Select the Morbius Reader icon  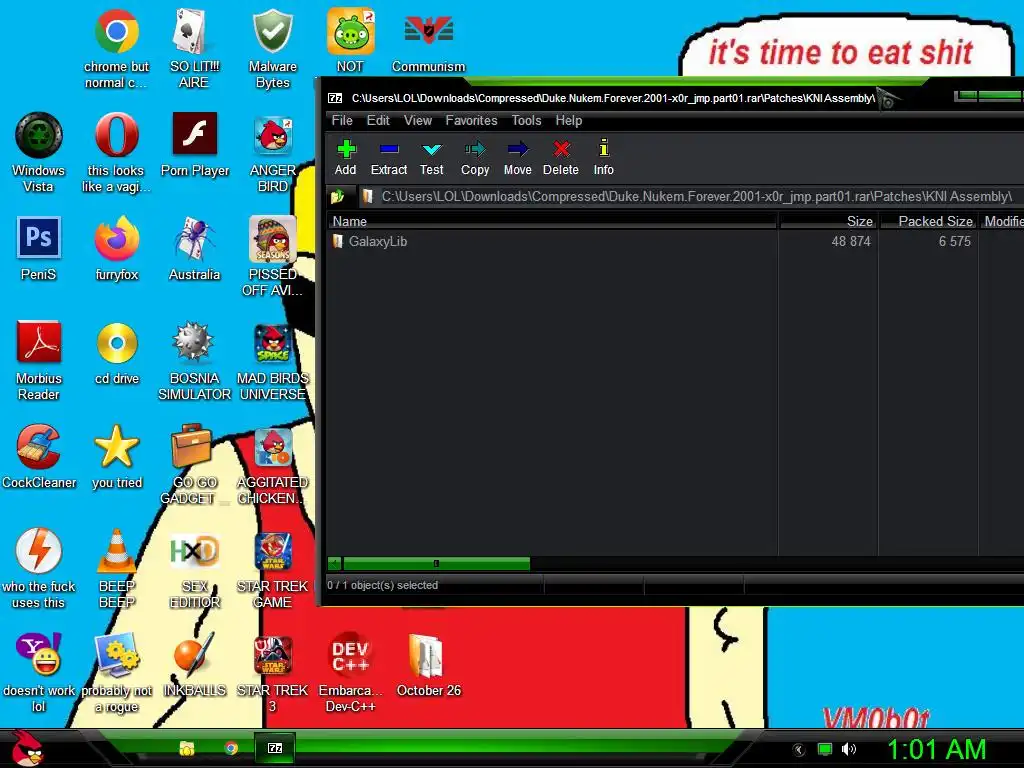pos(39,360)
